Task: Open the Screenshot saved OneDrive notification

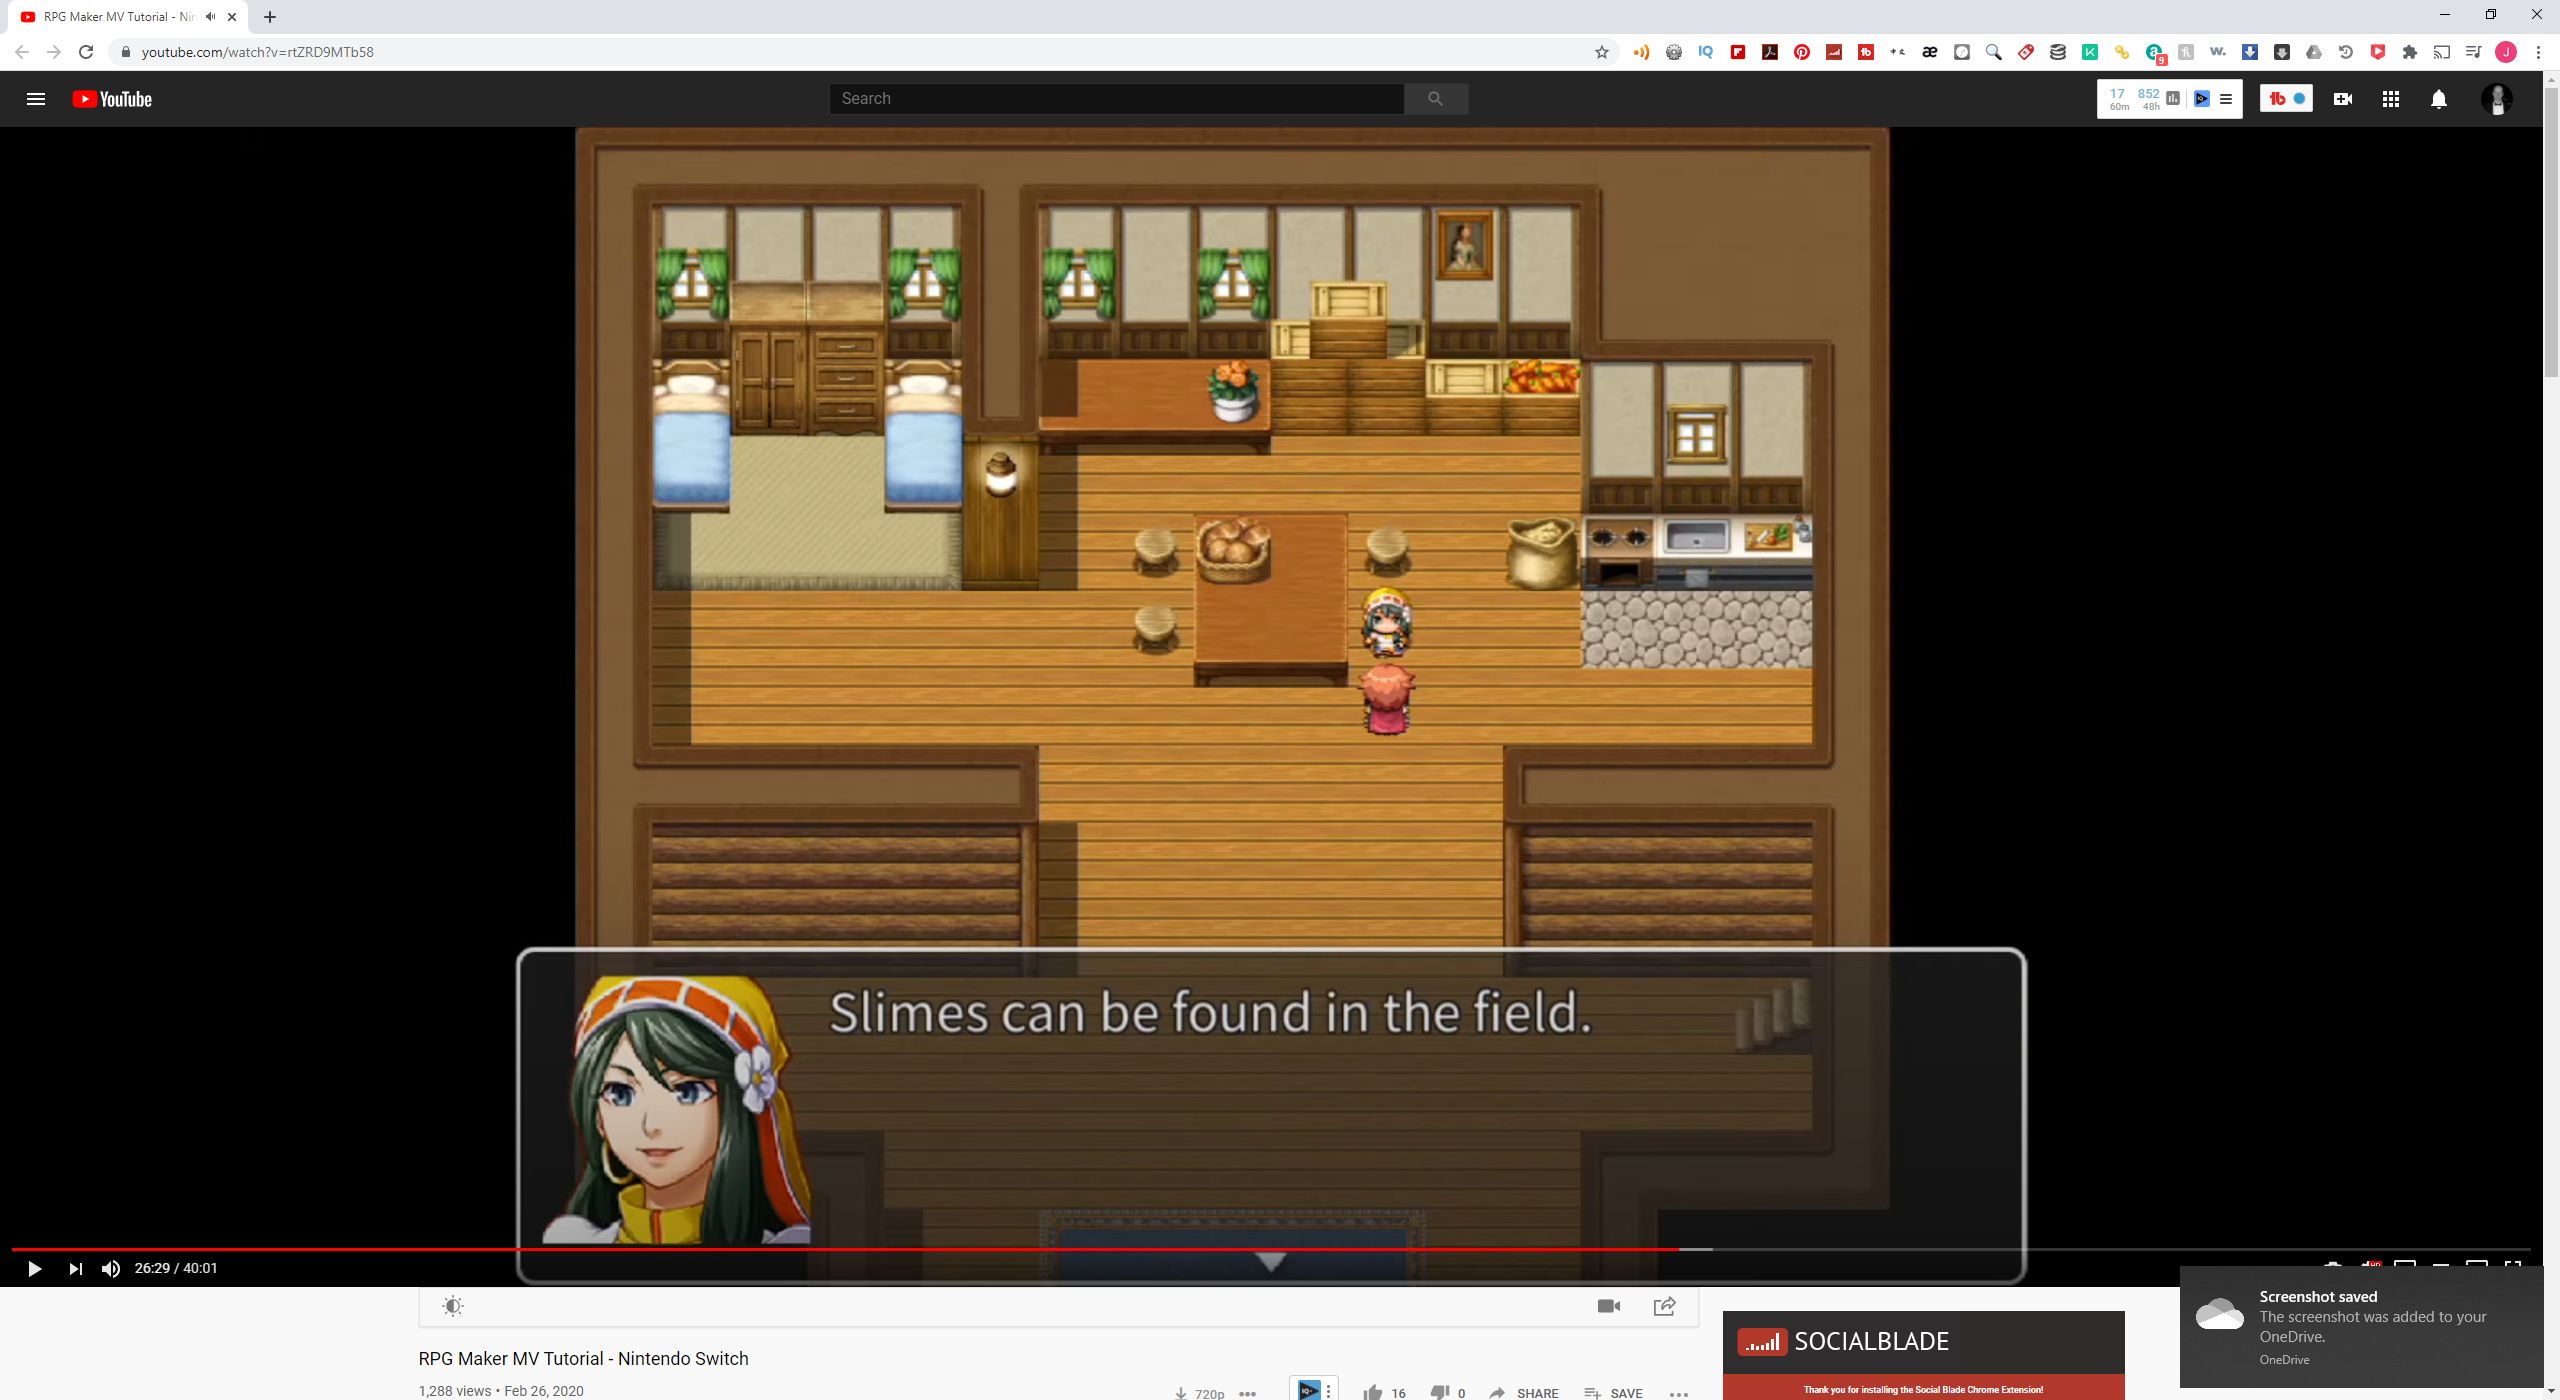Action: coord(2361,1327)
